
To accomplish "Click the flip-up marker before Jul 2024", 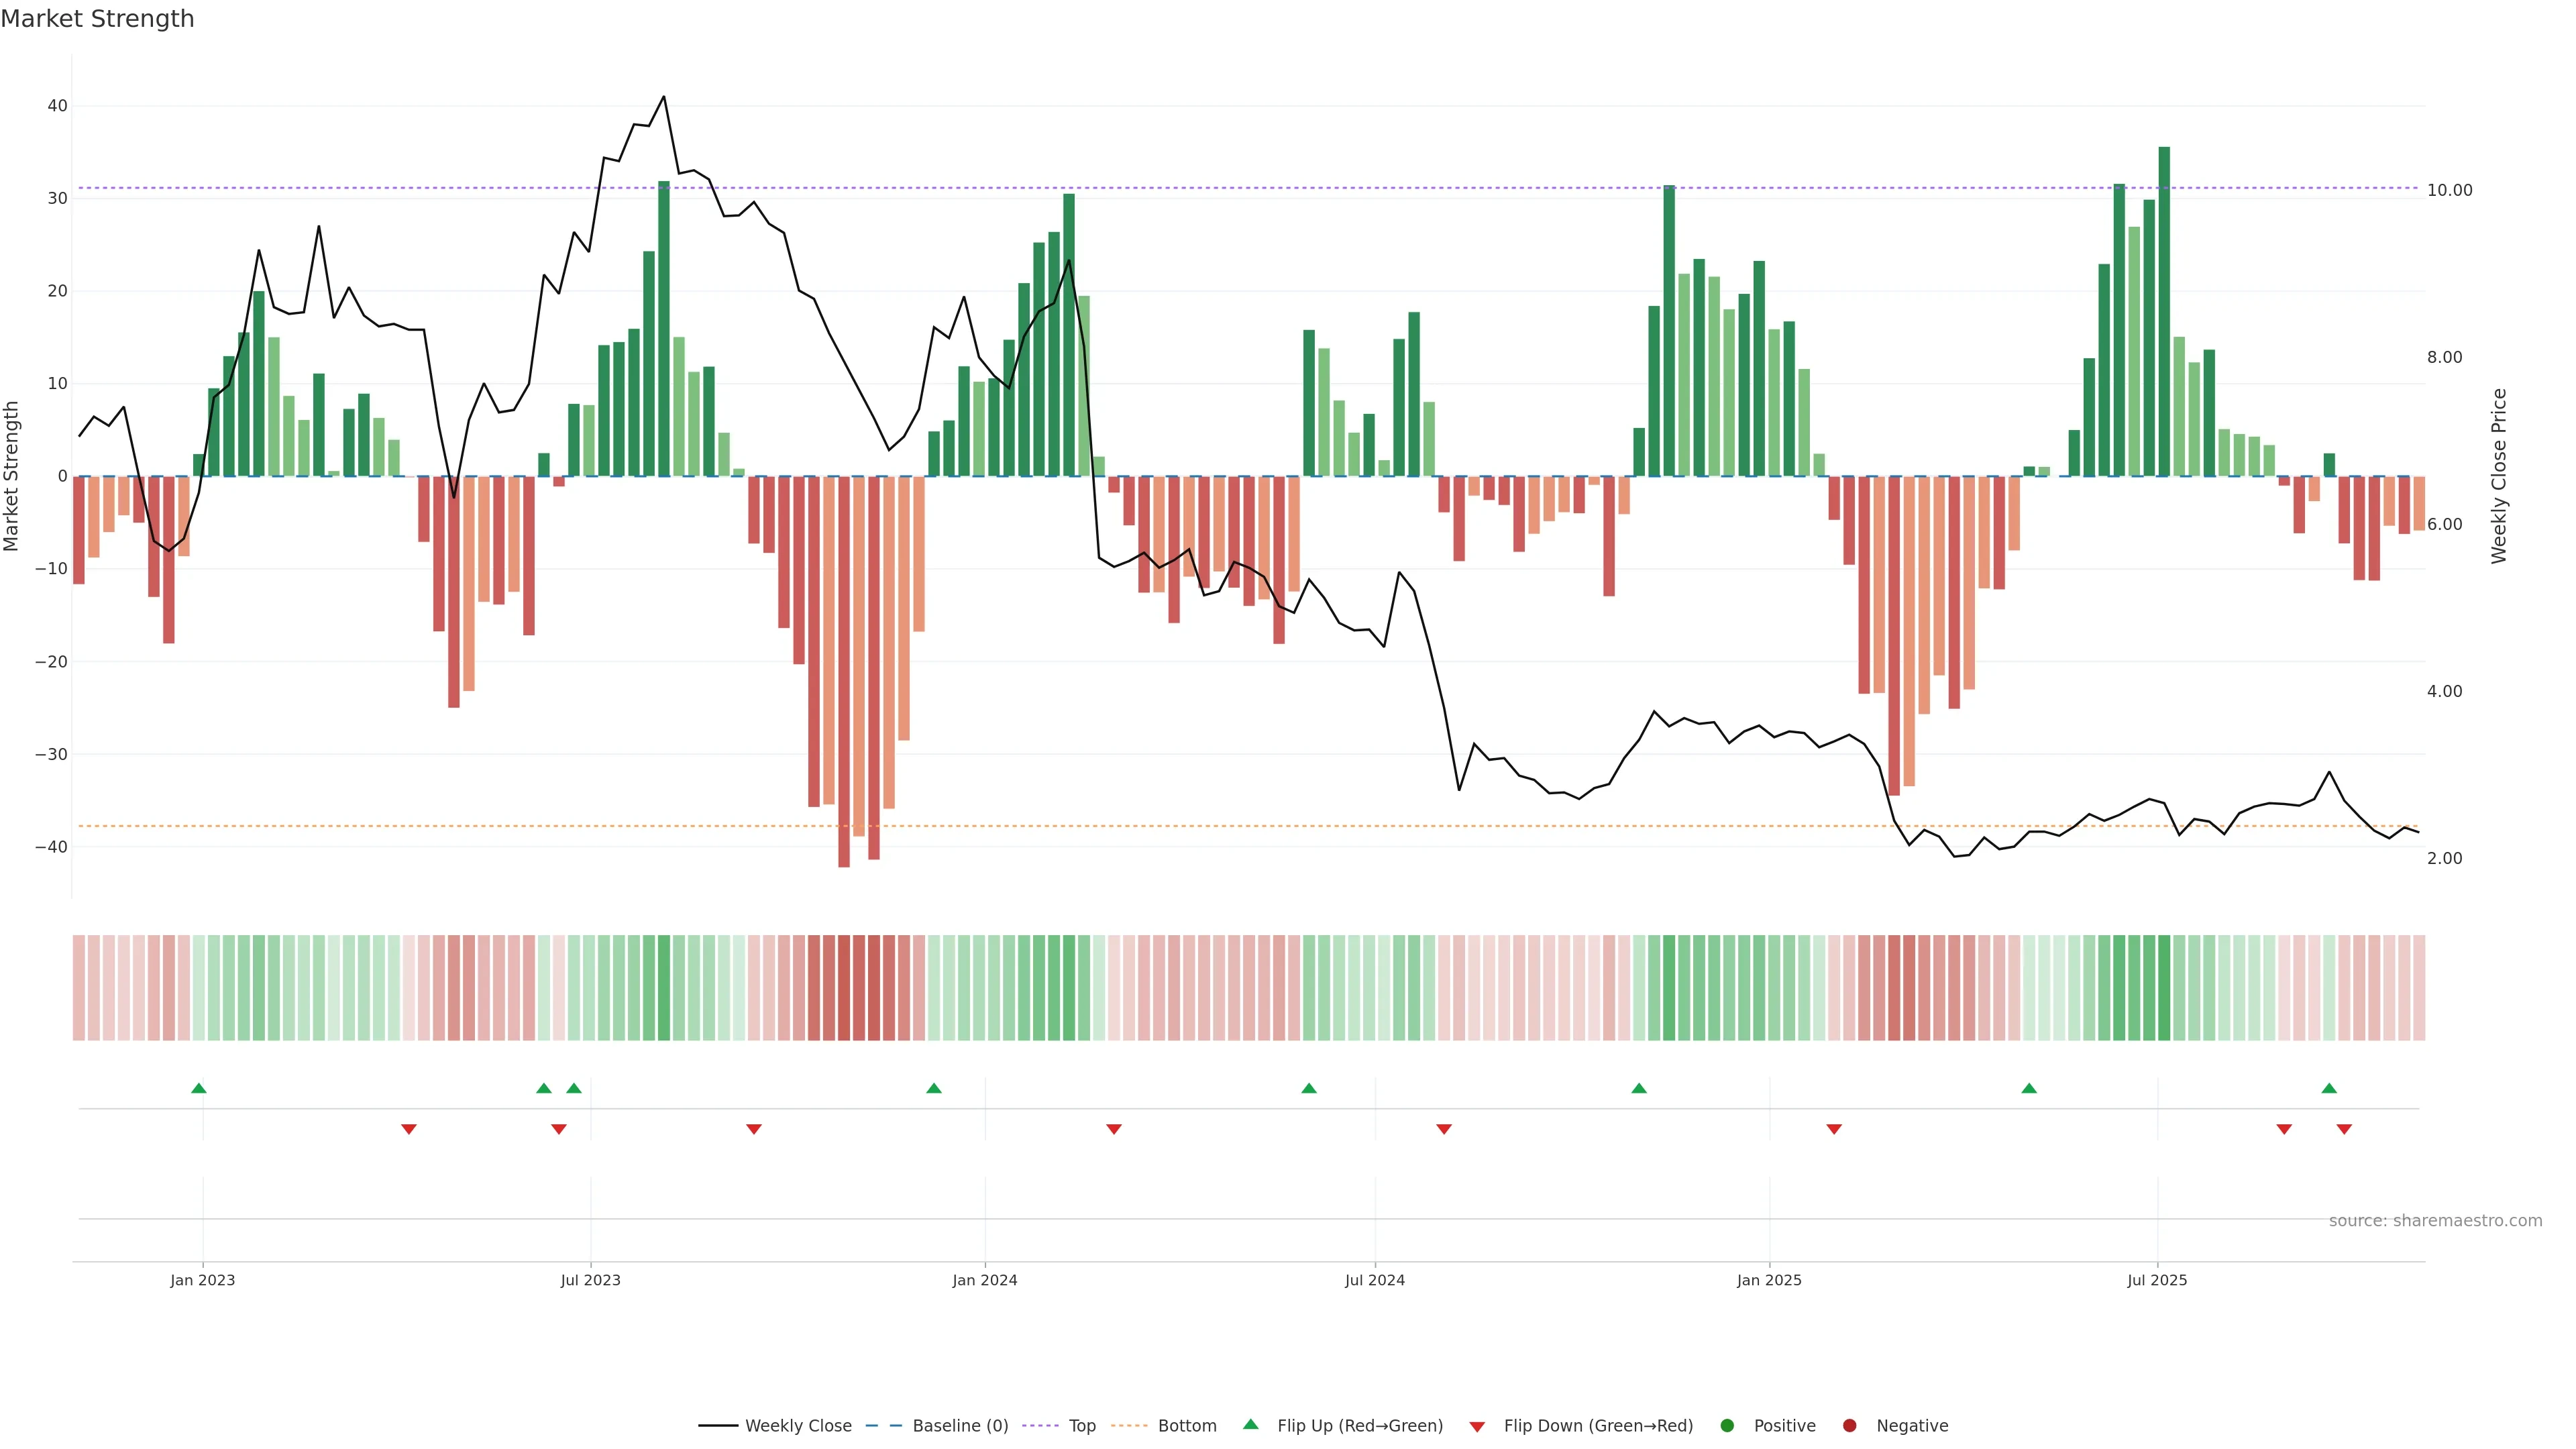I will pyautogui.click(x=1309, y=1088).
